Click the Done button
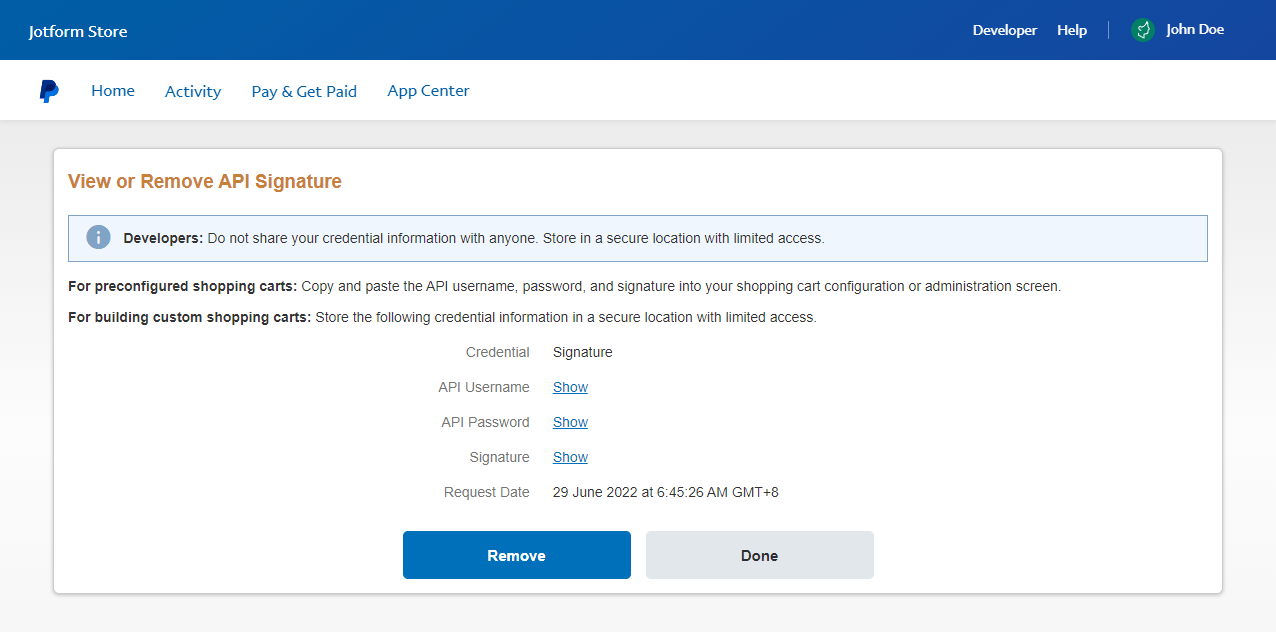The height and width of the screenshot is (632, 1276). [x=759, y=555]
